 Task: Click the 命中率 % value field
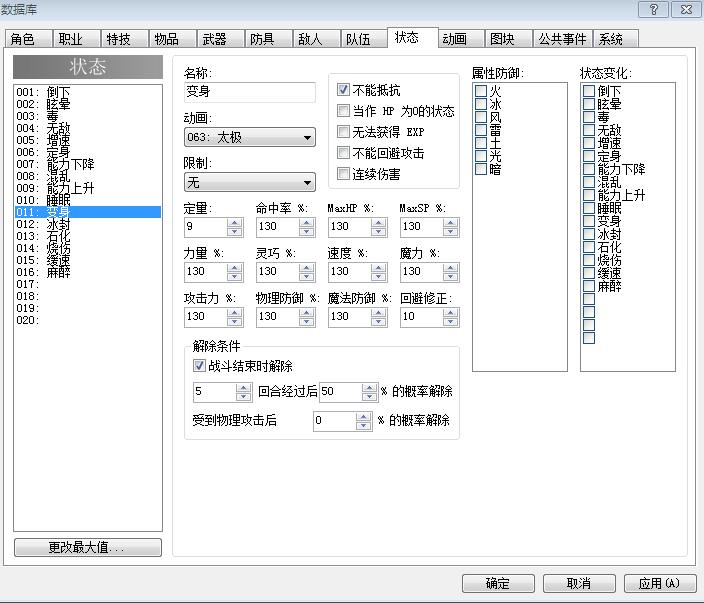pyautogui.click(x=277, y=227)
